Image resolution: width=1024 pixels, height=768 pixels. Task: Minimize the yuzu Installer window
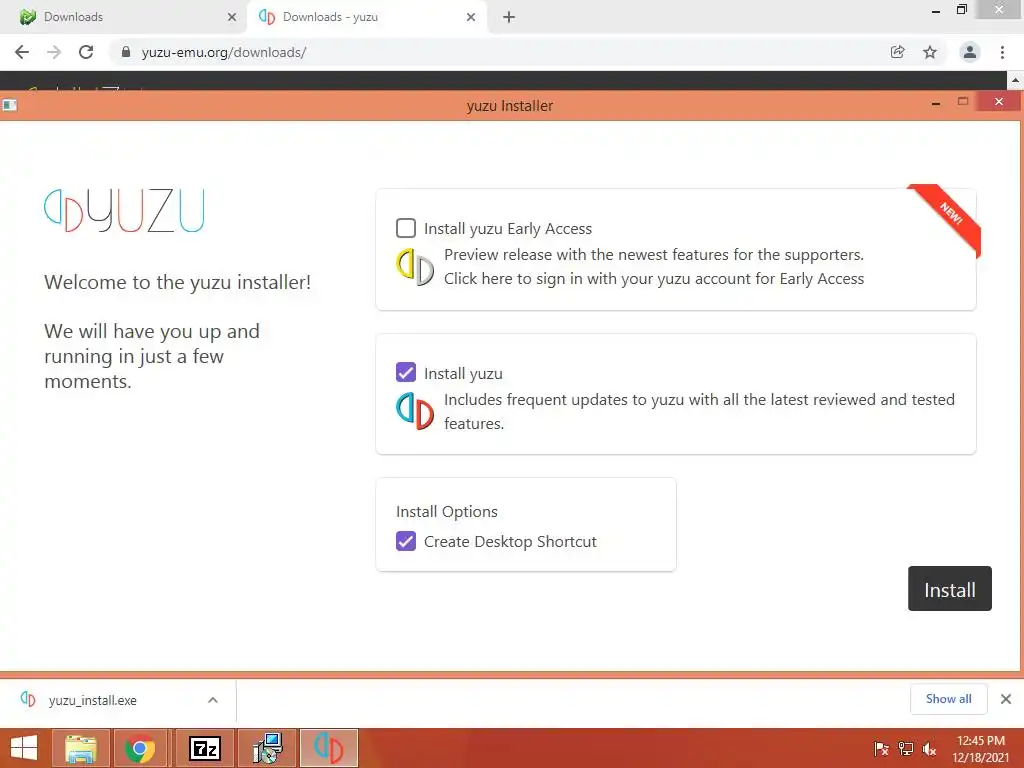(936, 103)
